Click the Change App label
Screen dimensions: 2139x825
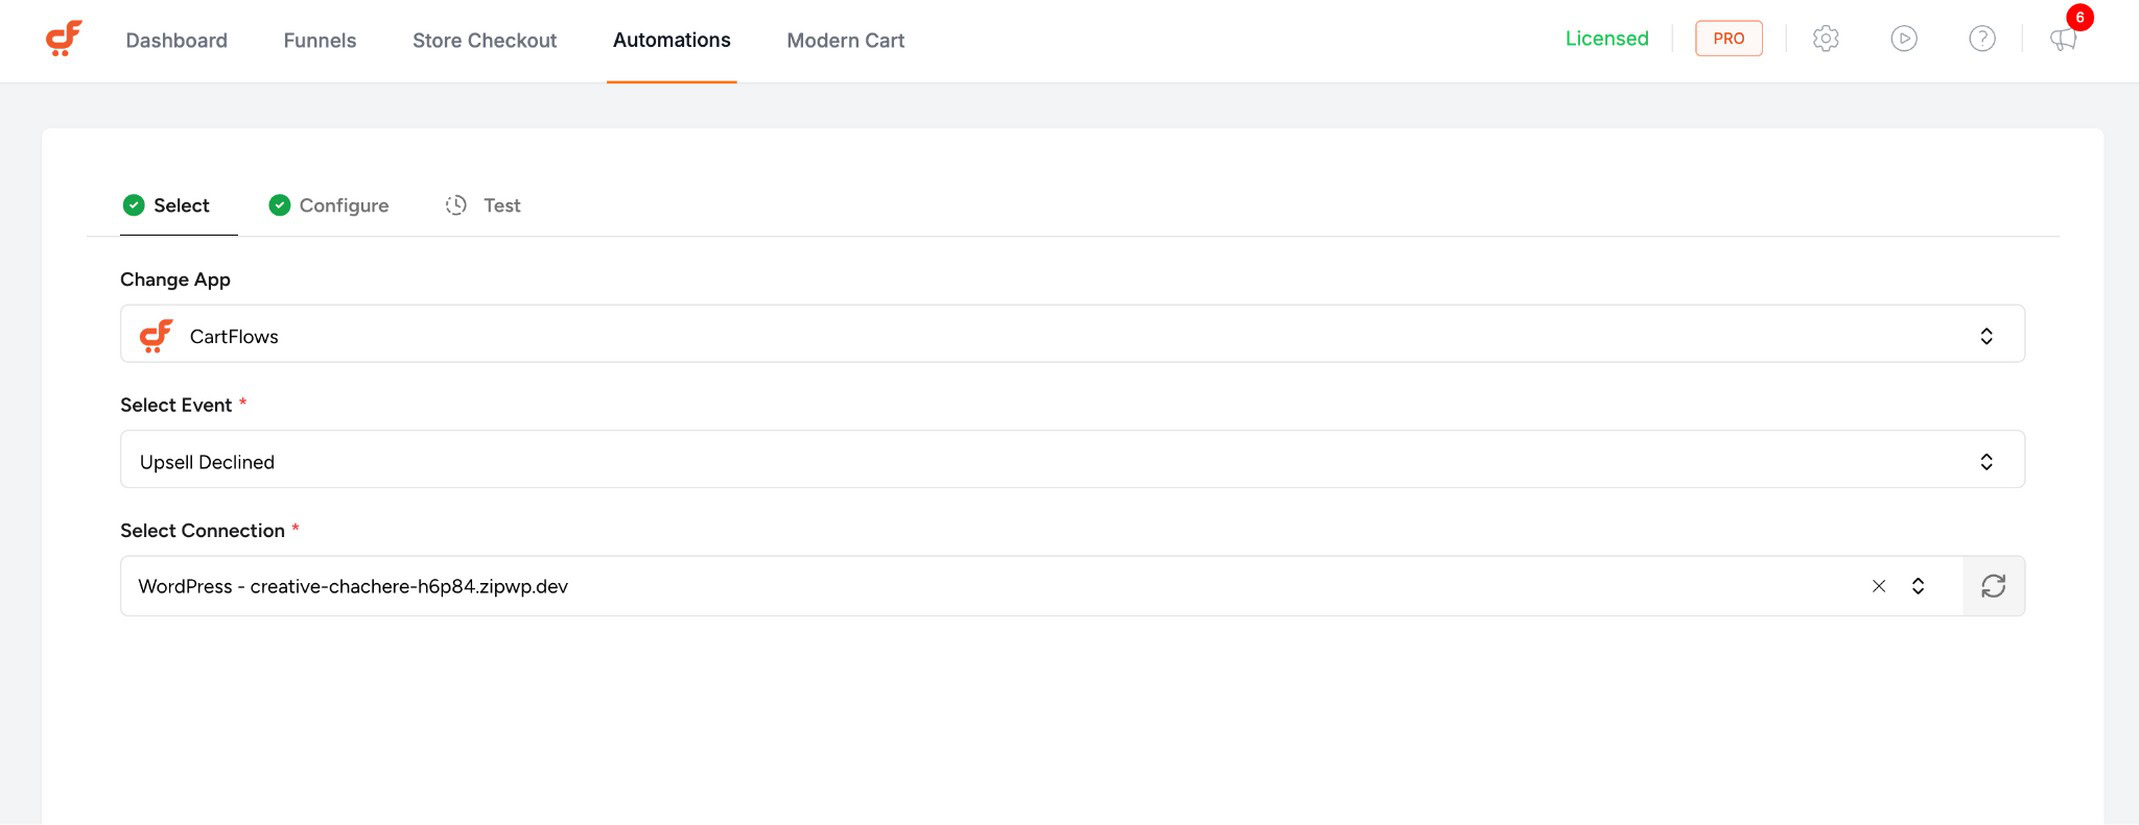(x=175, y=279)
